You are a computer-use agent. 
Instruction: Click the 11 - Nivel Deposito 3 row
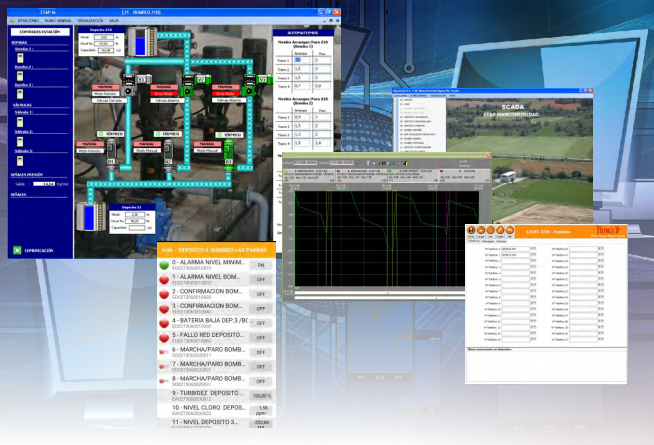[216, 424]
